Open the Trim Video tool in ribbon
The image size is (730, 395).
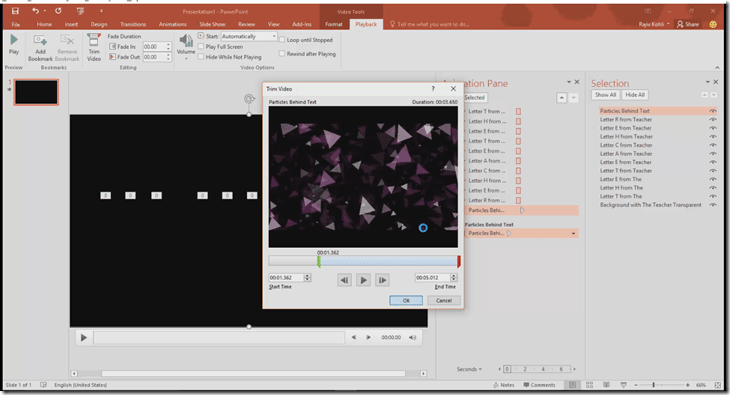pyautogui.click(x=94, y=48)
